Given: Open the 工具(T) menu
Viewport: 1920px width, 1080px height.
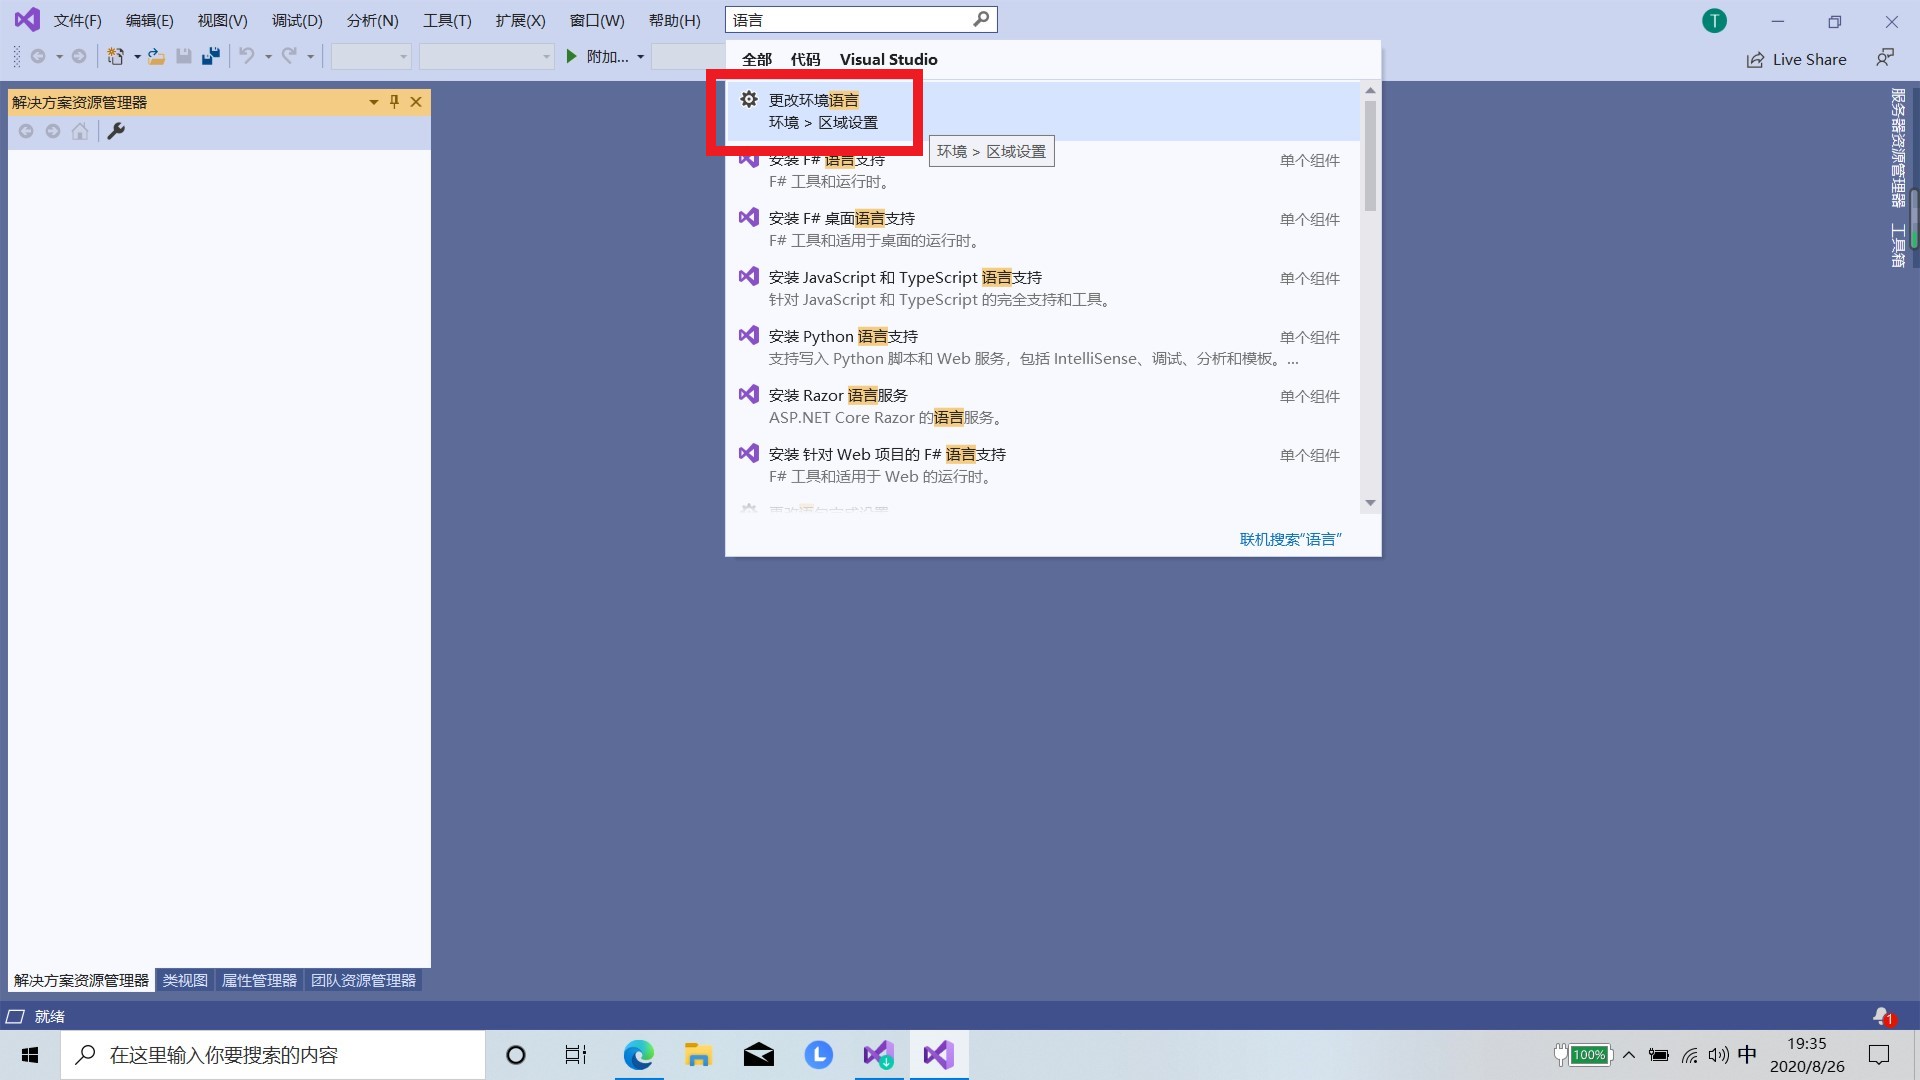Looking at the screenshot, I should pos(446,20).
